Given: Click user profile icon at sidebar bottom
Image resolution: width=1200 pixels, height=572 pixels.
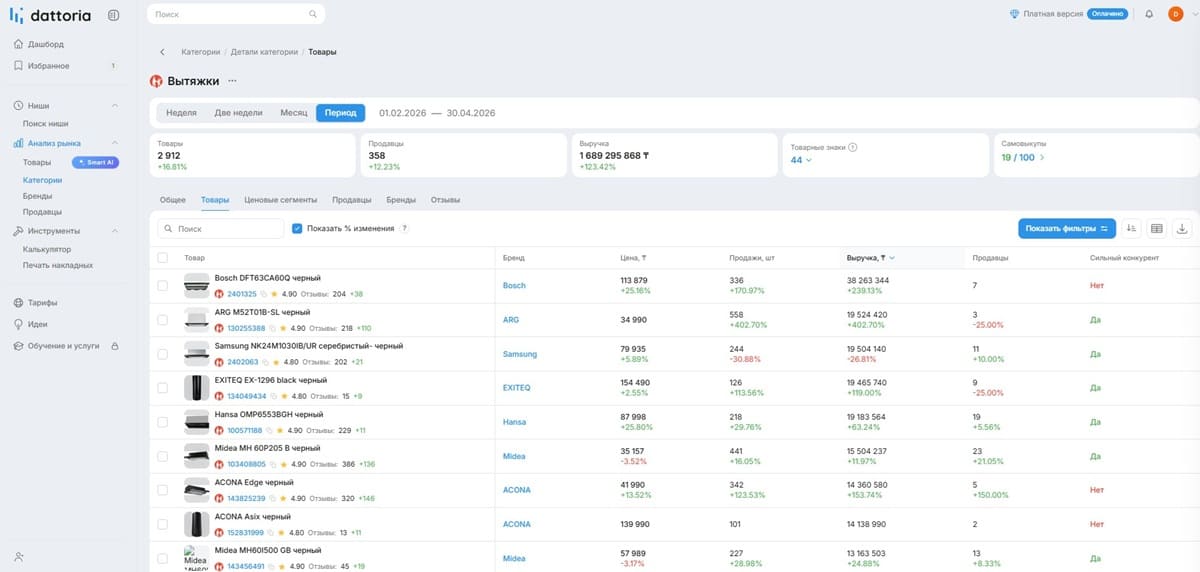Looking at the screenshot, I should (19, 556).
